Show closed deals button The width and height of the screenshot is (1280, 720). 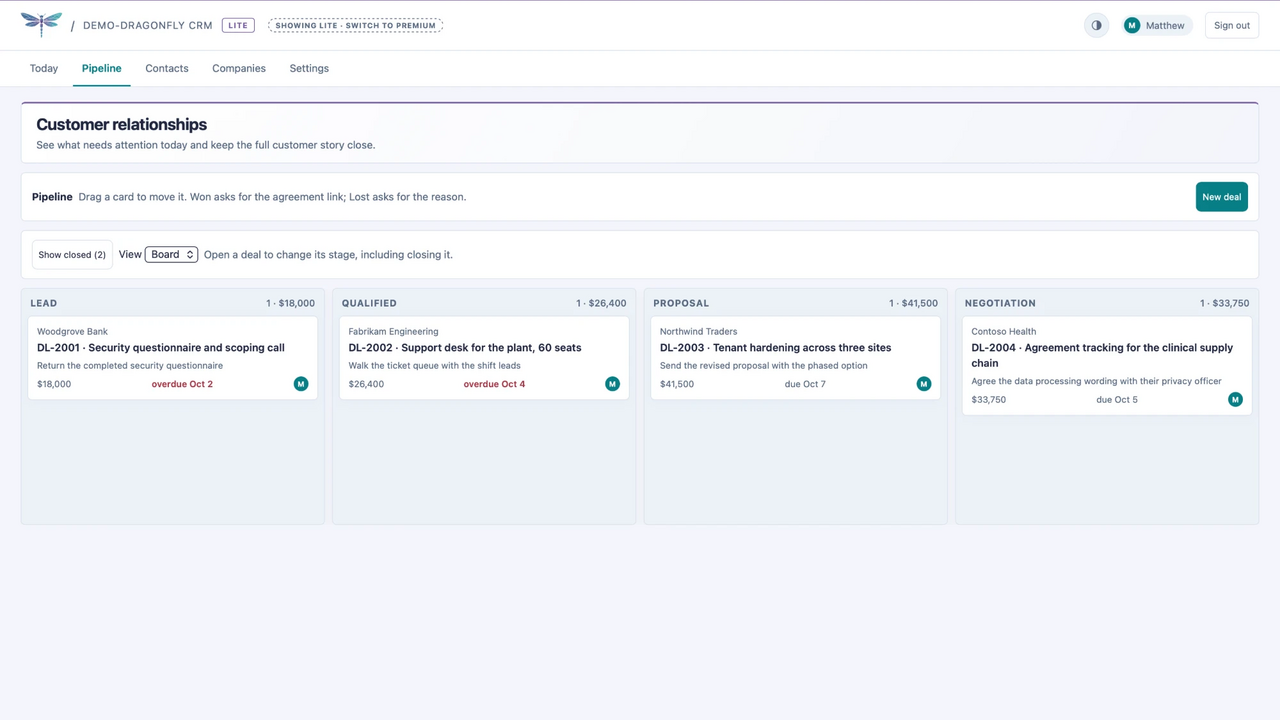click(72, 255)
